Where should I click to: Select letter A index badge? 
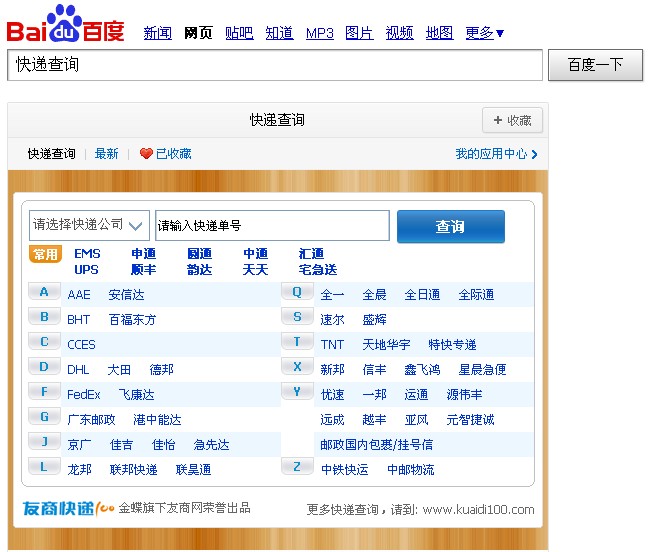[44, 292]
